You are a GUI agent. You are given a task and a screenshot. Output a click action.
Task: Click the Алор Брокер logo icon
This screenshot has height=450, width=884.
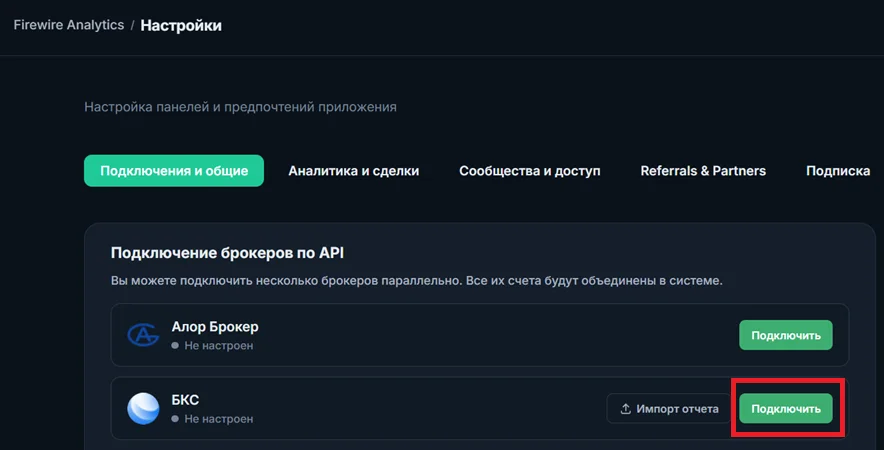tap(143, 335)
